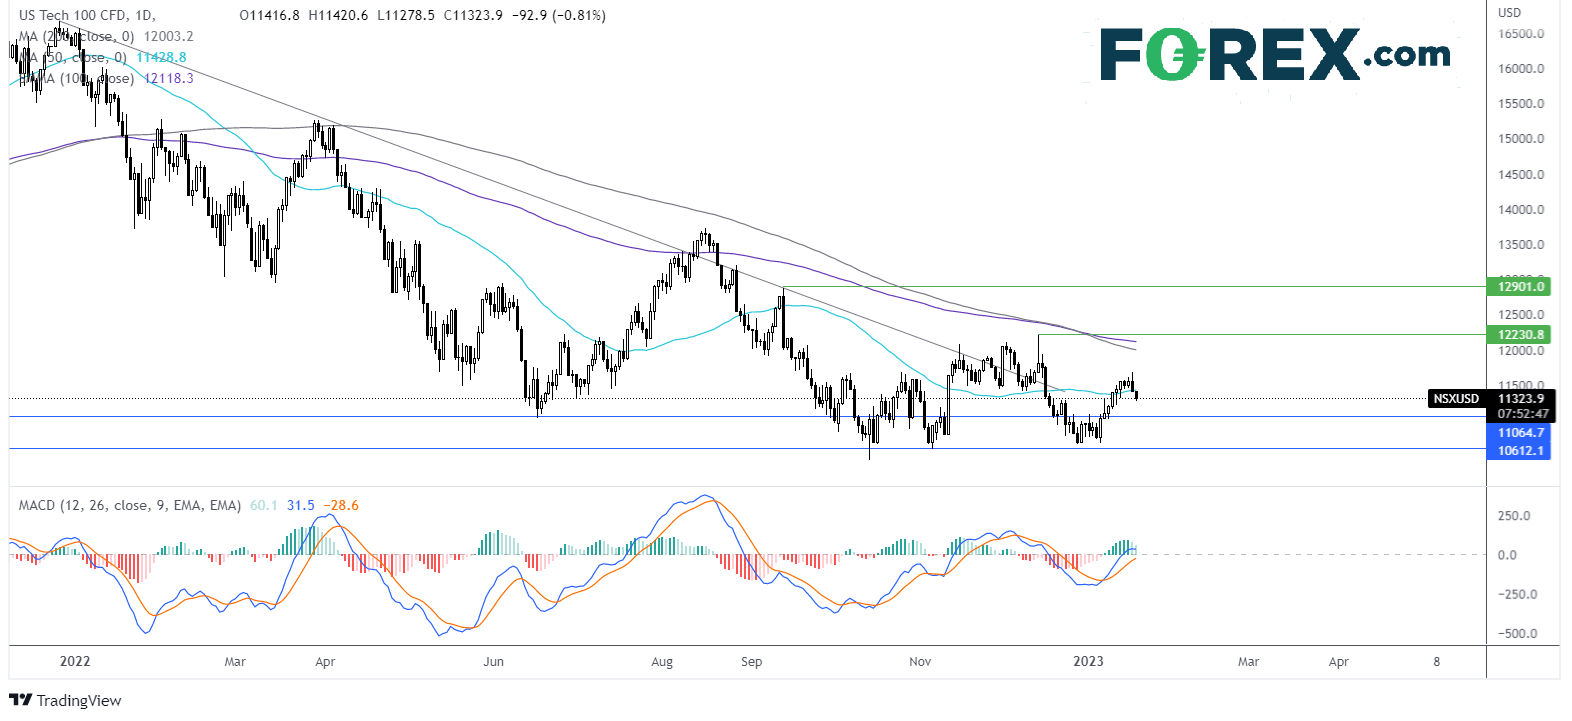This screenshot has width=1572, height=721.
Task: Click the MACD line value 31.5
Action: [x=300, y=505]
